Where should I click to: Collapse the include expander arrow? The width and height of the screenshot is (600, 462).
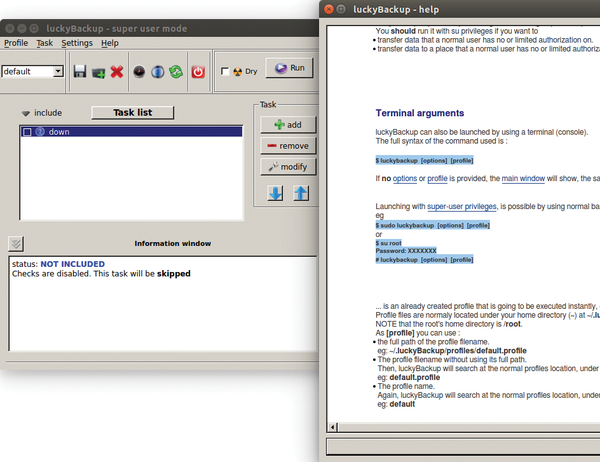26,113
